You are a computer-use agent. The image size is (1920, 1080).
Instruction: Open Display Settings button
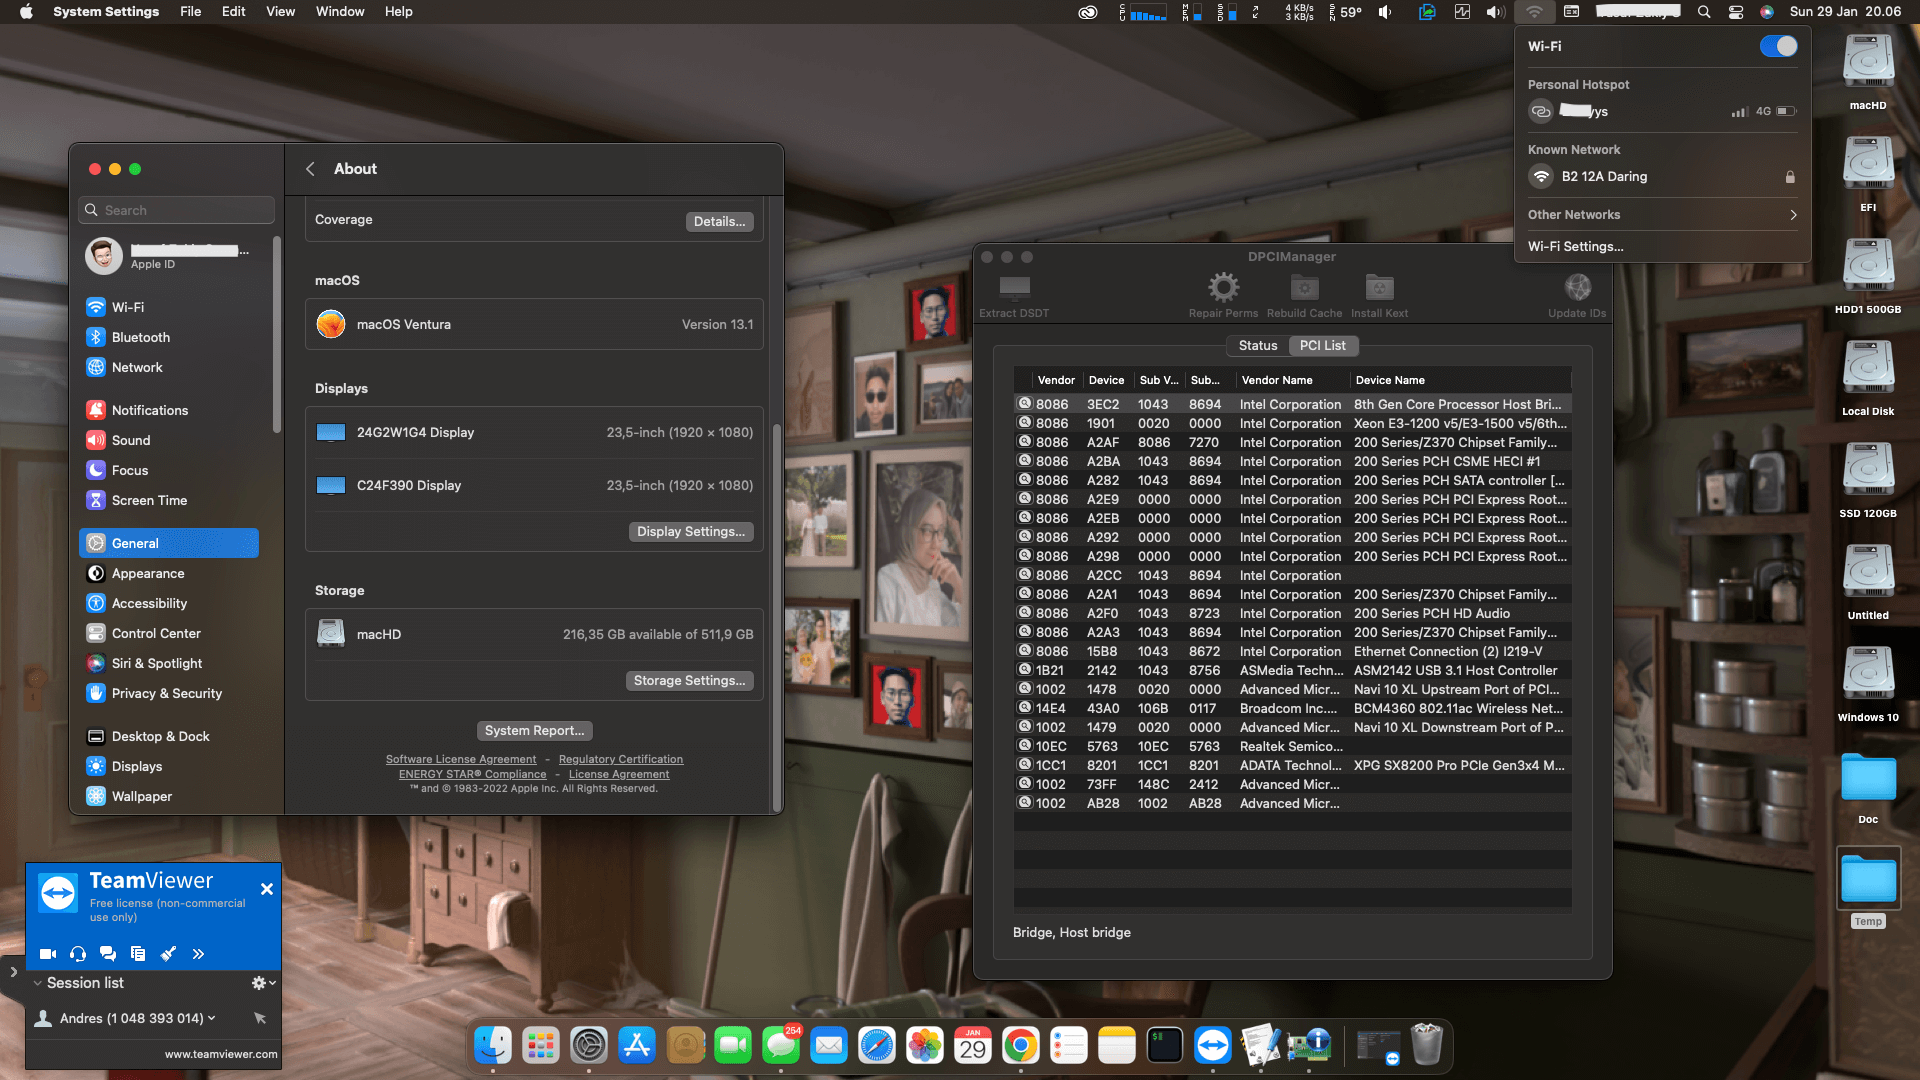(x=690, y=532)
